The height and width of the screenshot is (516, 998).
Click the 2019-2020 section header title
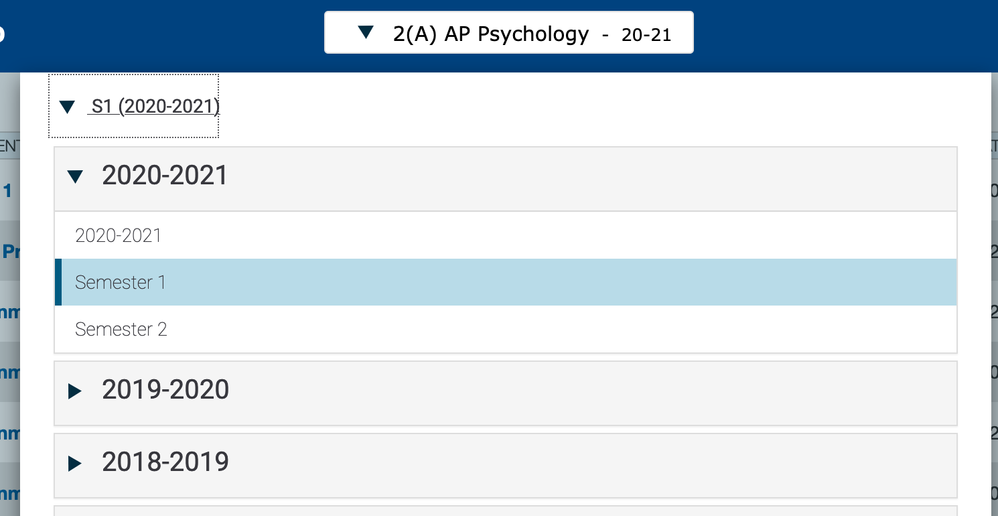[x=165, y=390]
